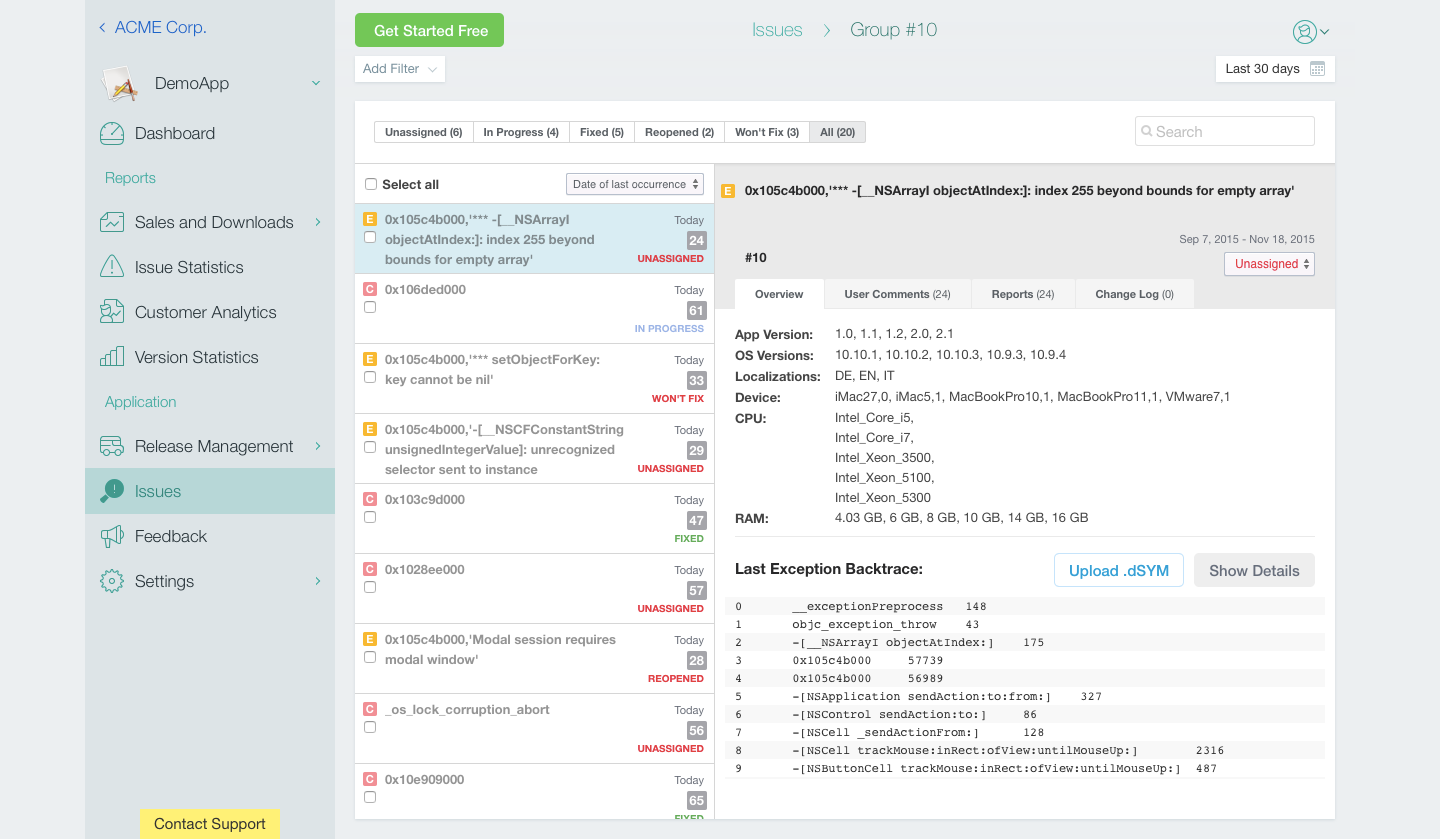Expand the Release Management submenu arrow
The width and height of the screenshot is (1440, 839).
pos(318,446)
